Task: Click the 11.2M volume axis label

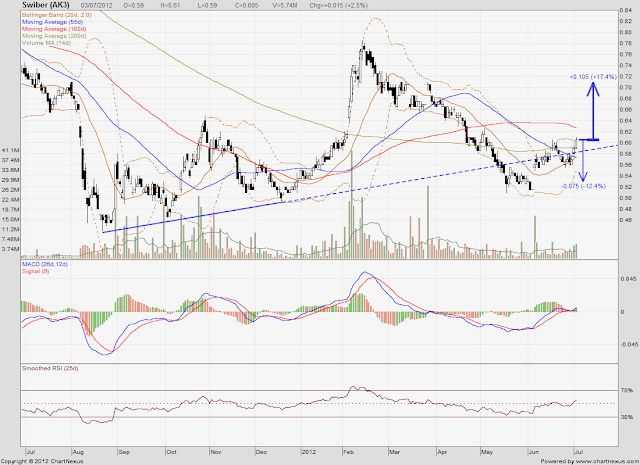Action: [x=10, y=229]
